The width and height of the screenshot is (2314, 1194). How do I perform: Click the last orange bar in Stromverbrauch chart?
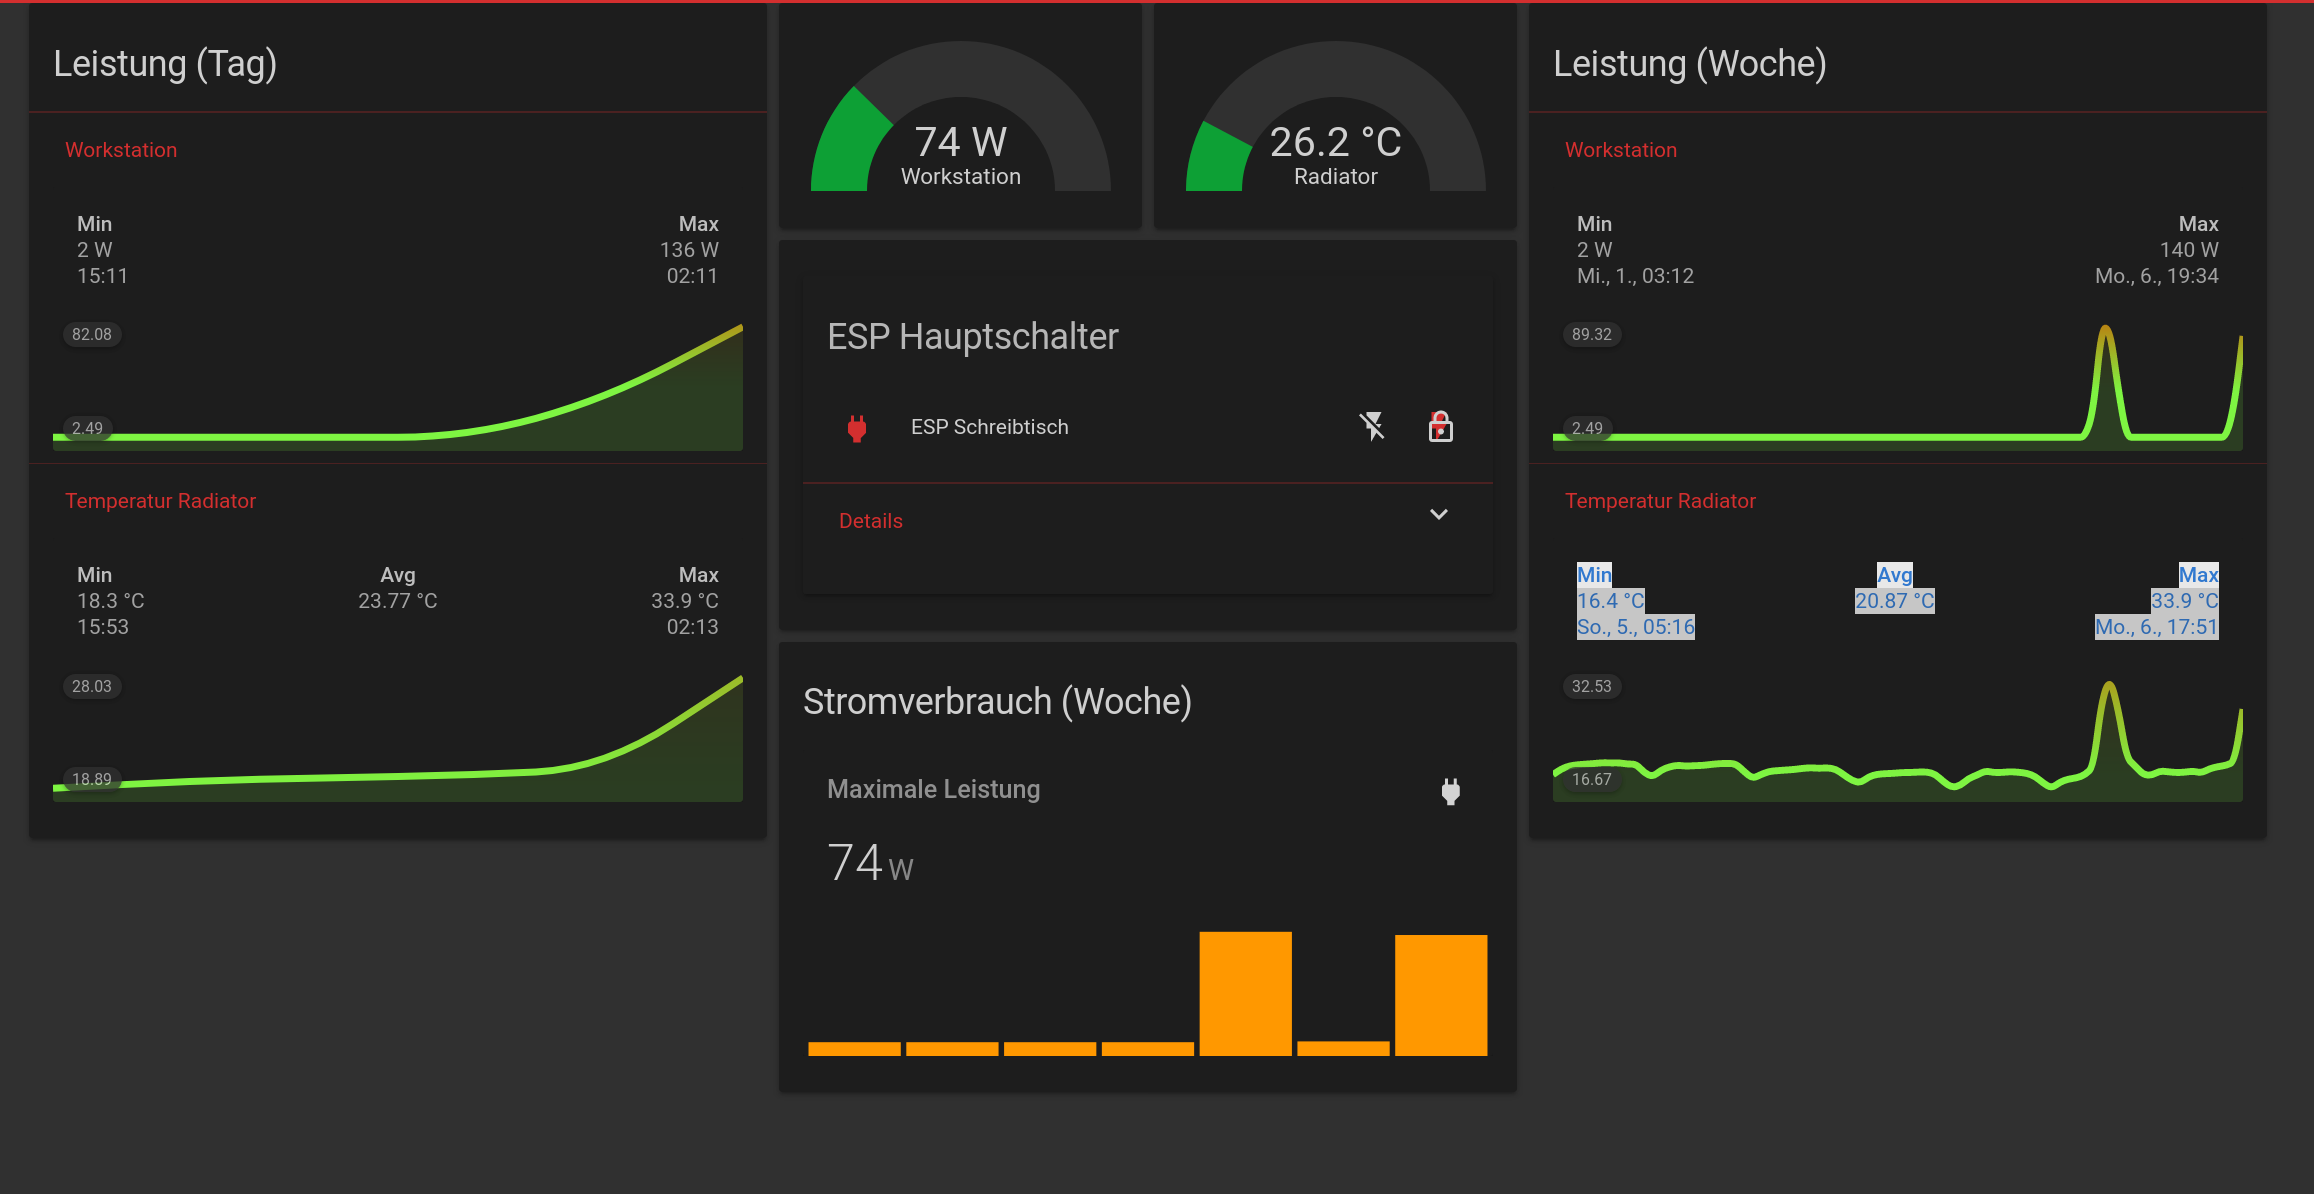click(1441, 995)
